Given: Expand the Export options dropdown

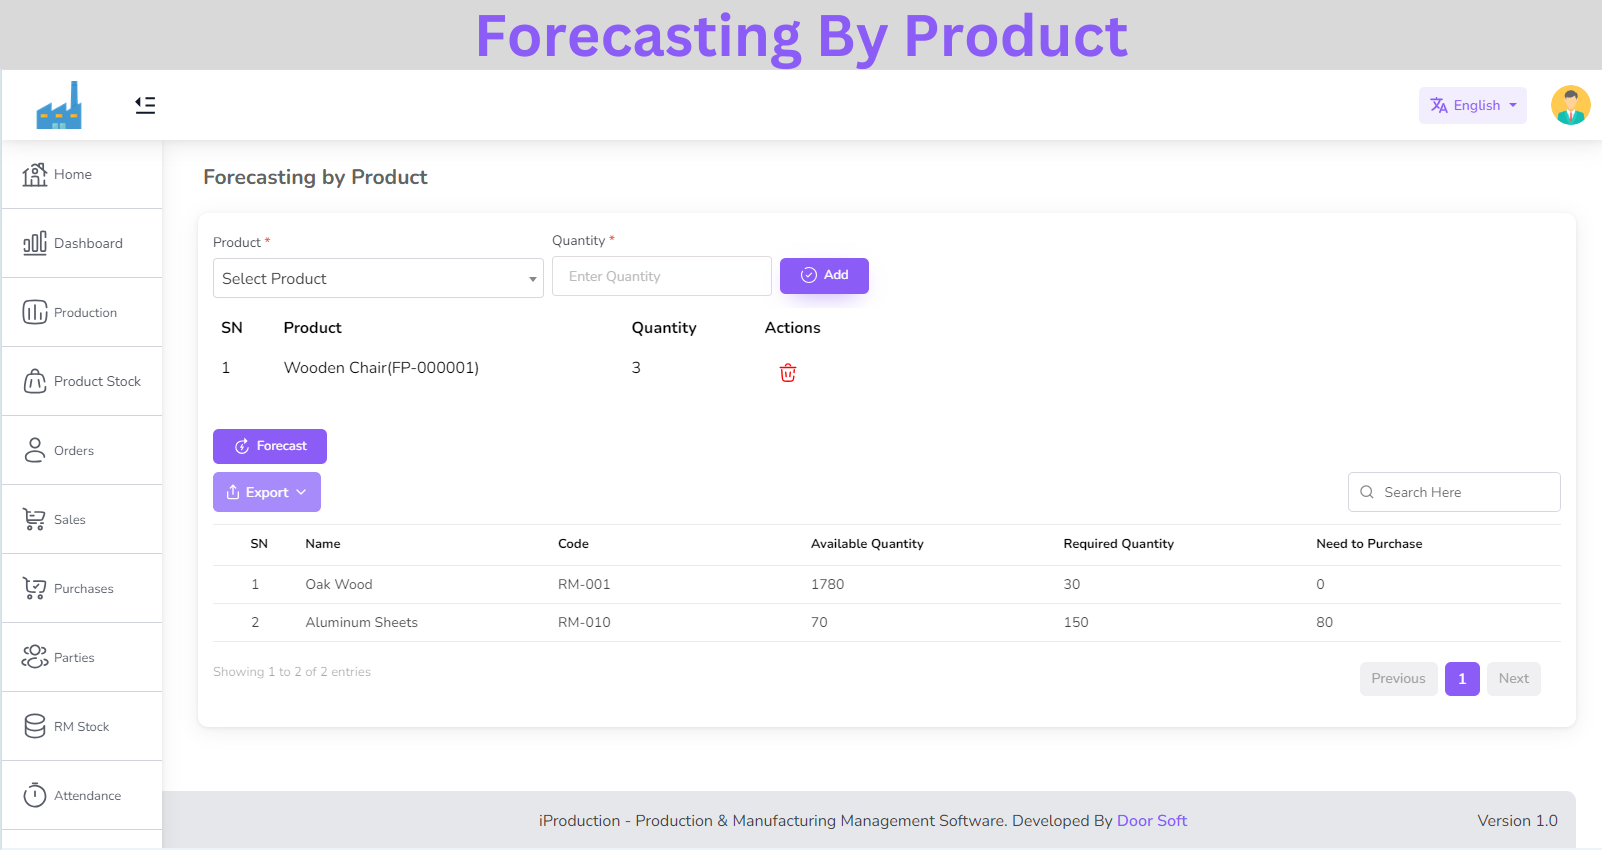Looking at the screenshot, I should pyautogui.click(x=267, y=492).
